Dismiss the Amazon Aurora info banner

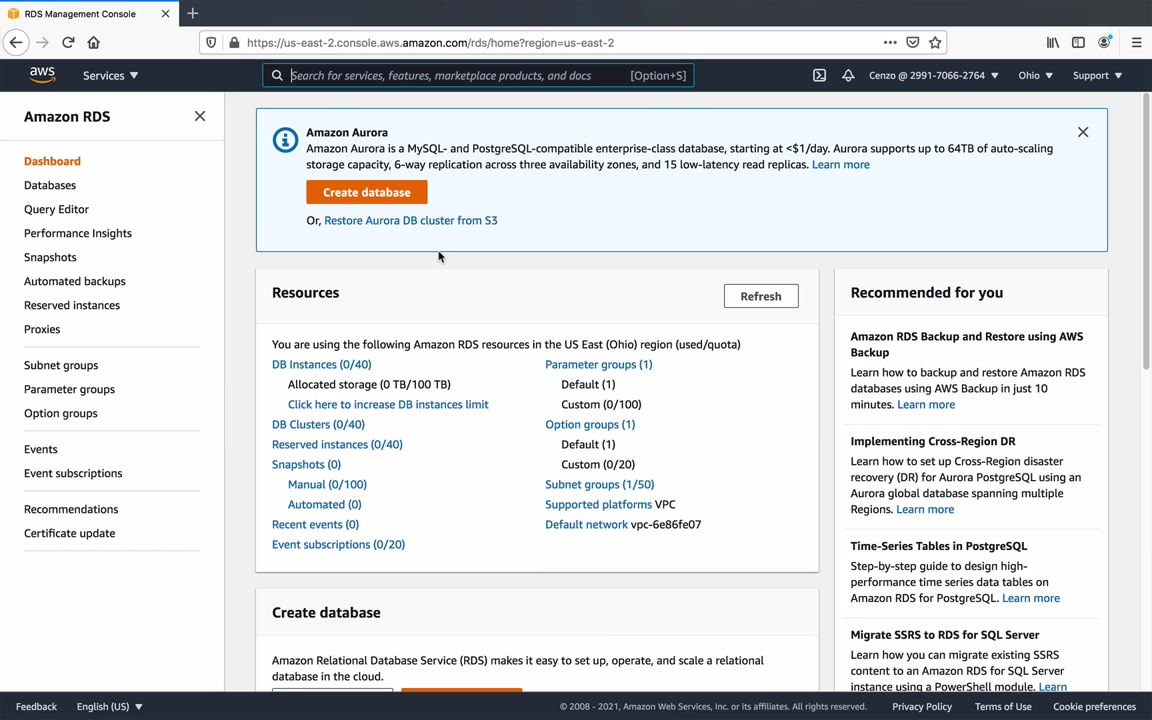tap(1083, 132)
